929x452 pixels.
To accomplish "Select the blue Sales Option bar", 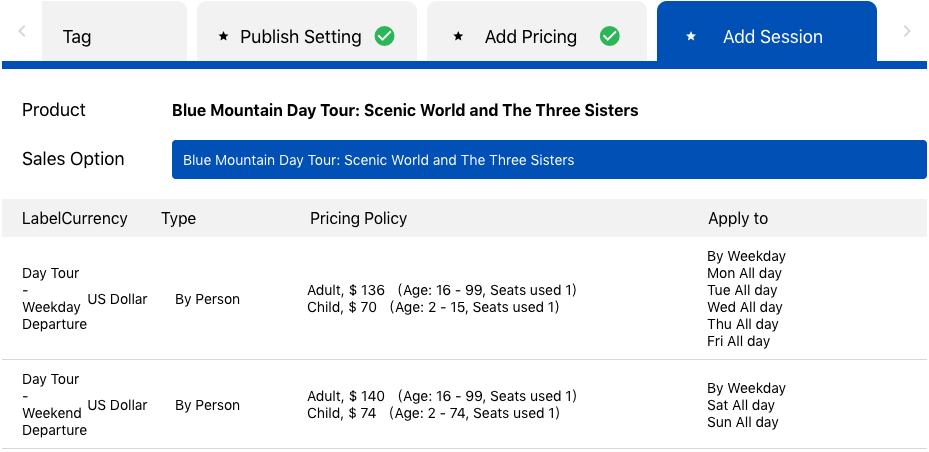I will point(548,160).
